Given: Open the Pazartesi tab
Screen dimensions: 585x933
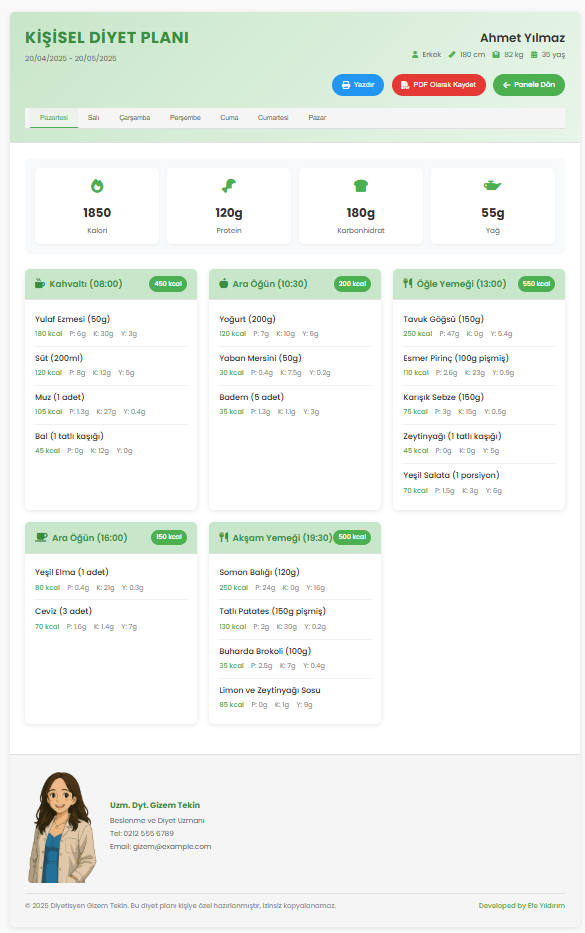Looking at the screenshot, I should point(54,118).
